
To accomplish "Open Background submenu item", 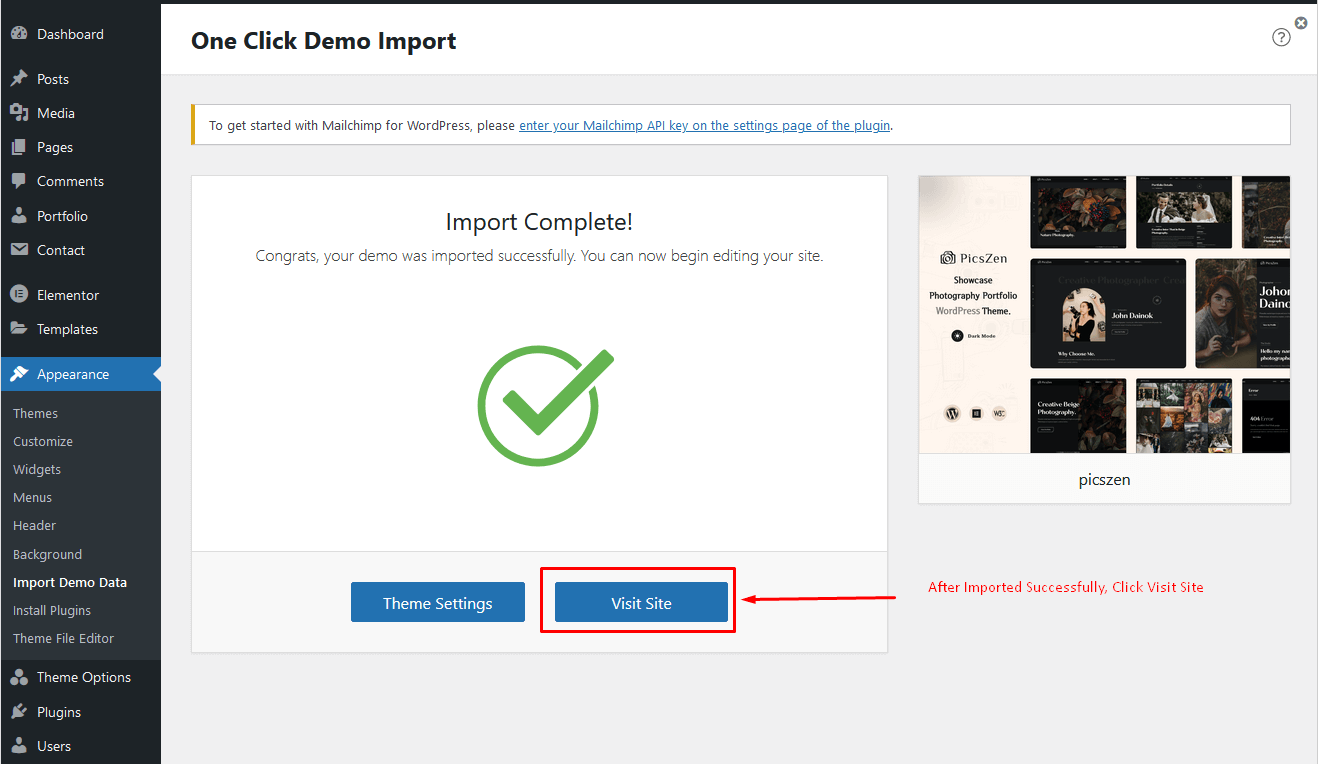I will coord(47,554).
